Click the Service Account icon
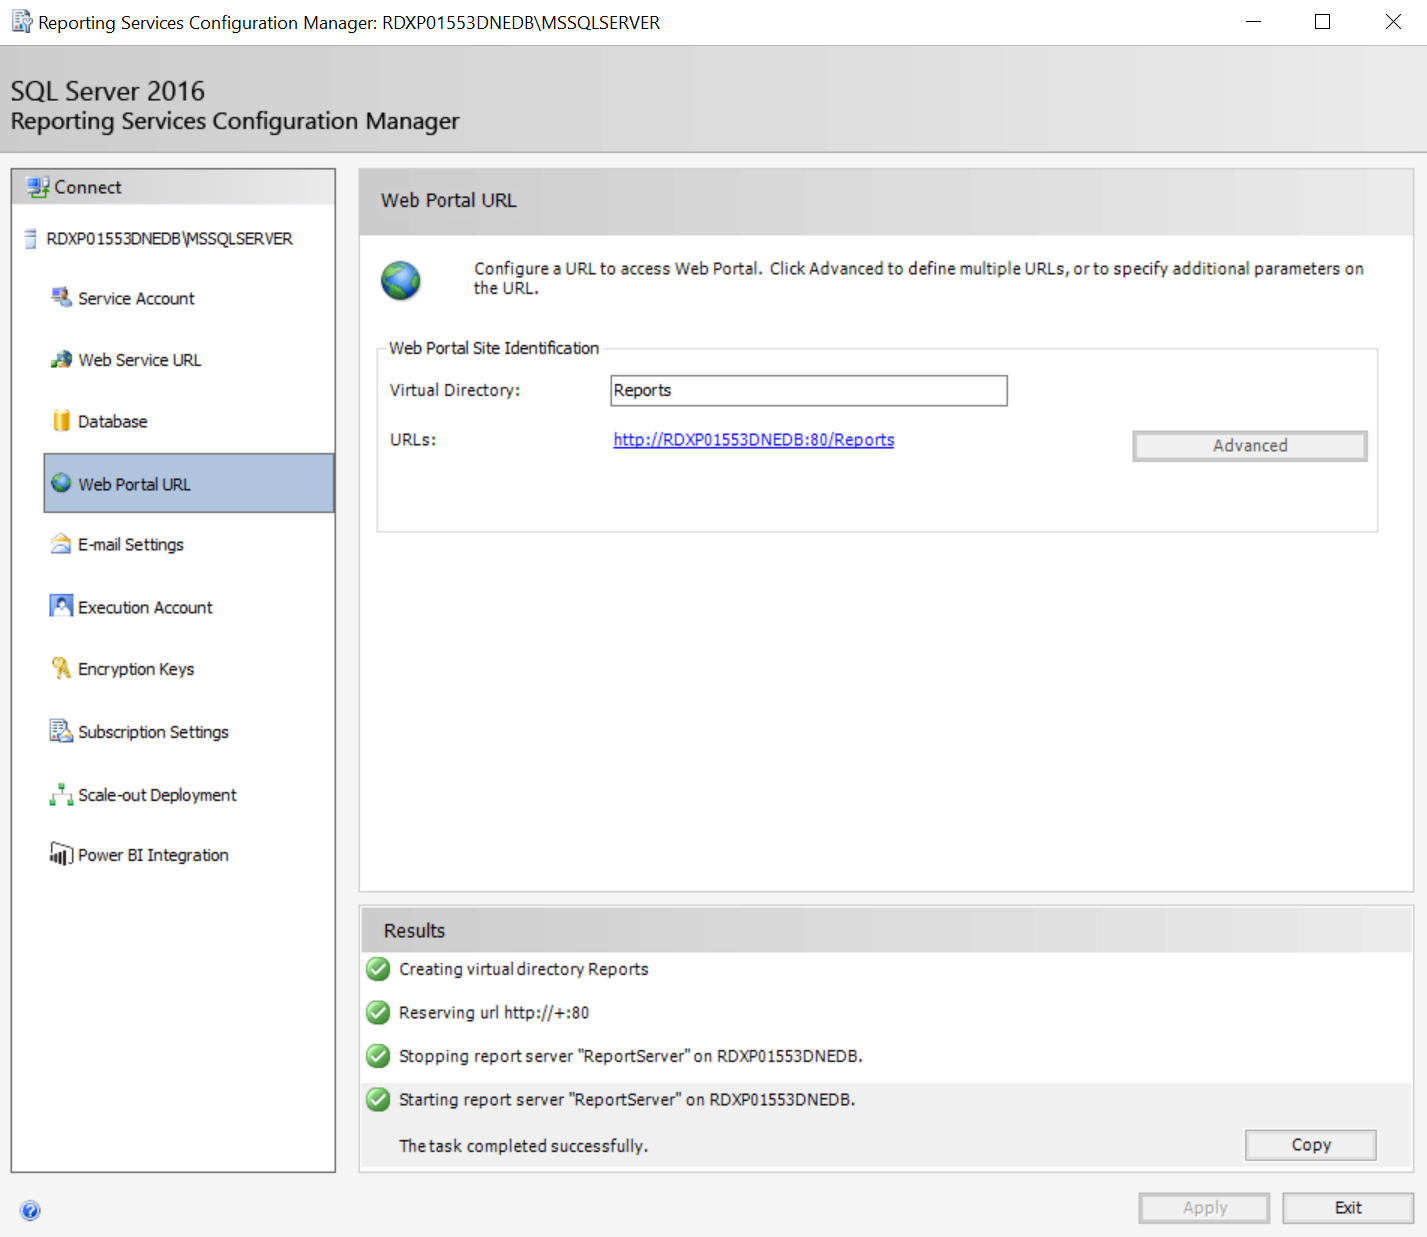Viewport: 1427px width, 1237px height. (x=61, y=297)
